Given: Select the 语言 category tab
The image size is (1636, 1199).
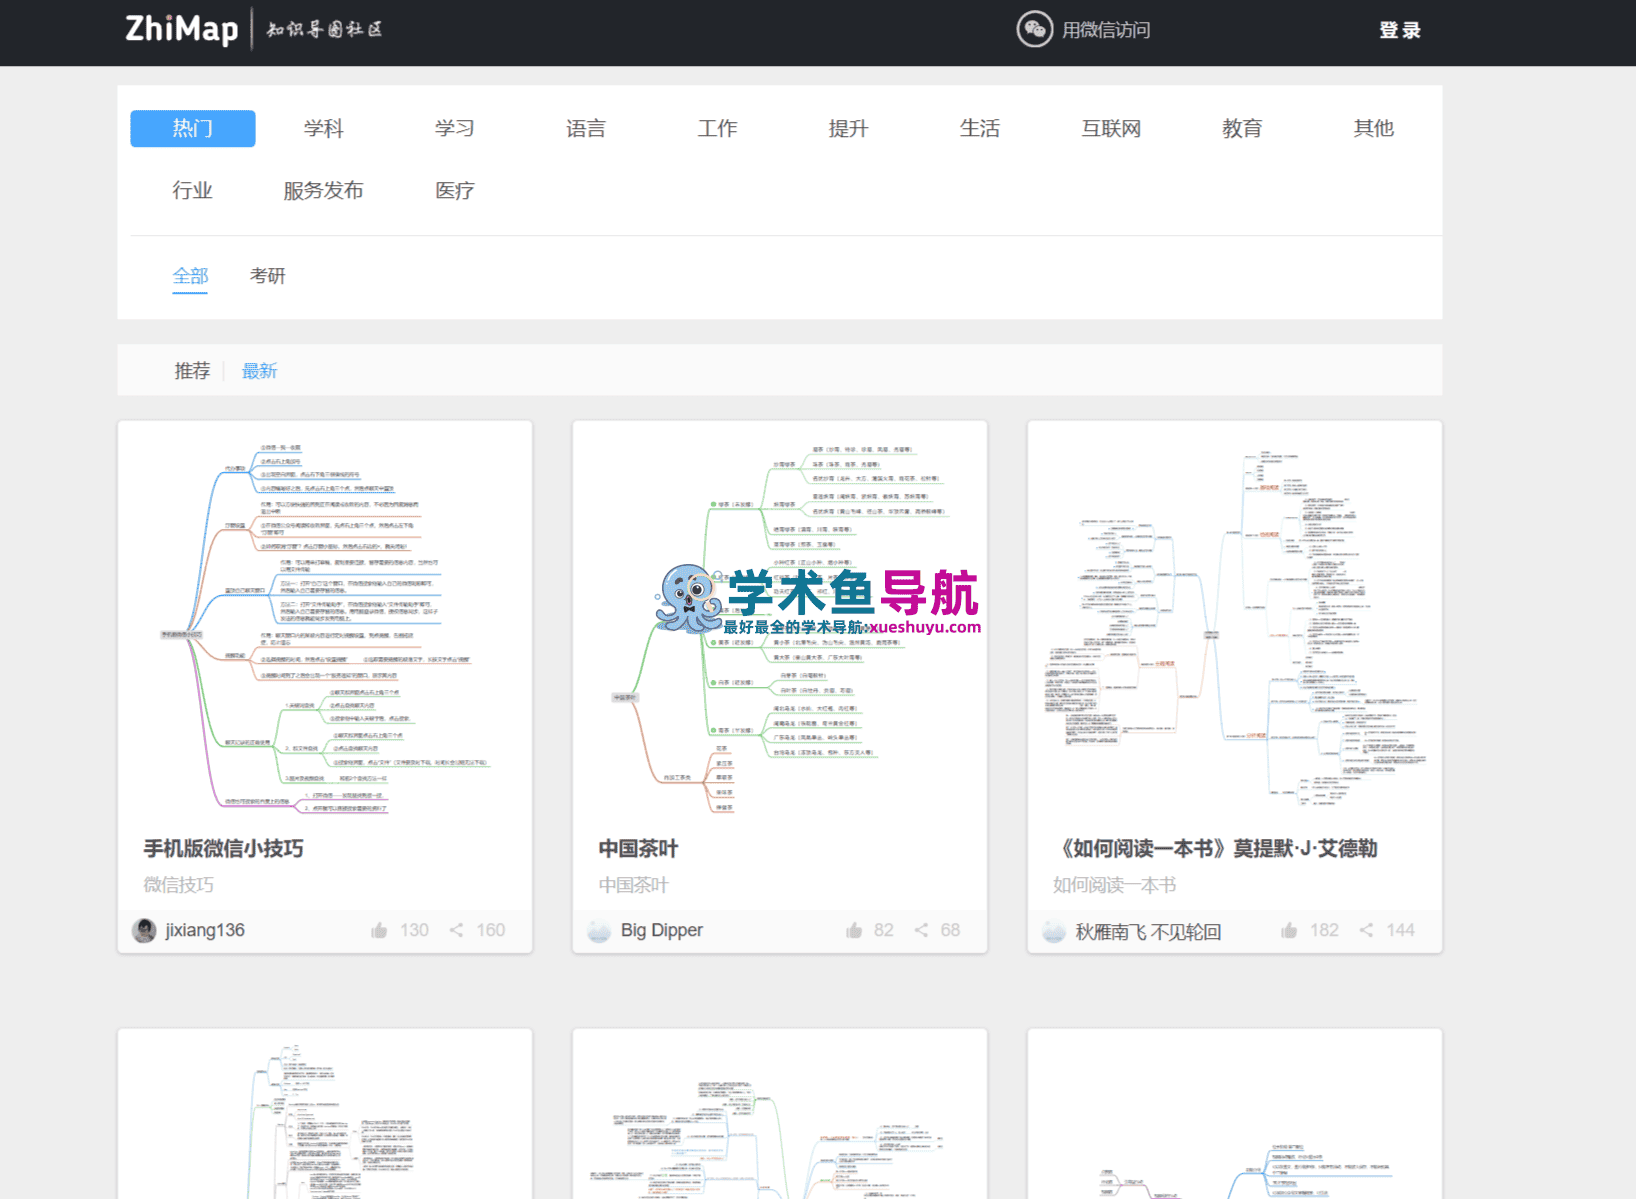Looking at the screenshot, I should [586, 128].
